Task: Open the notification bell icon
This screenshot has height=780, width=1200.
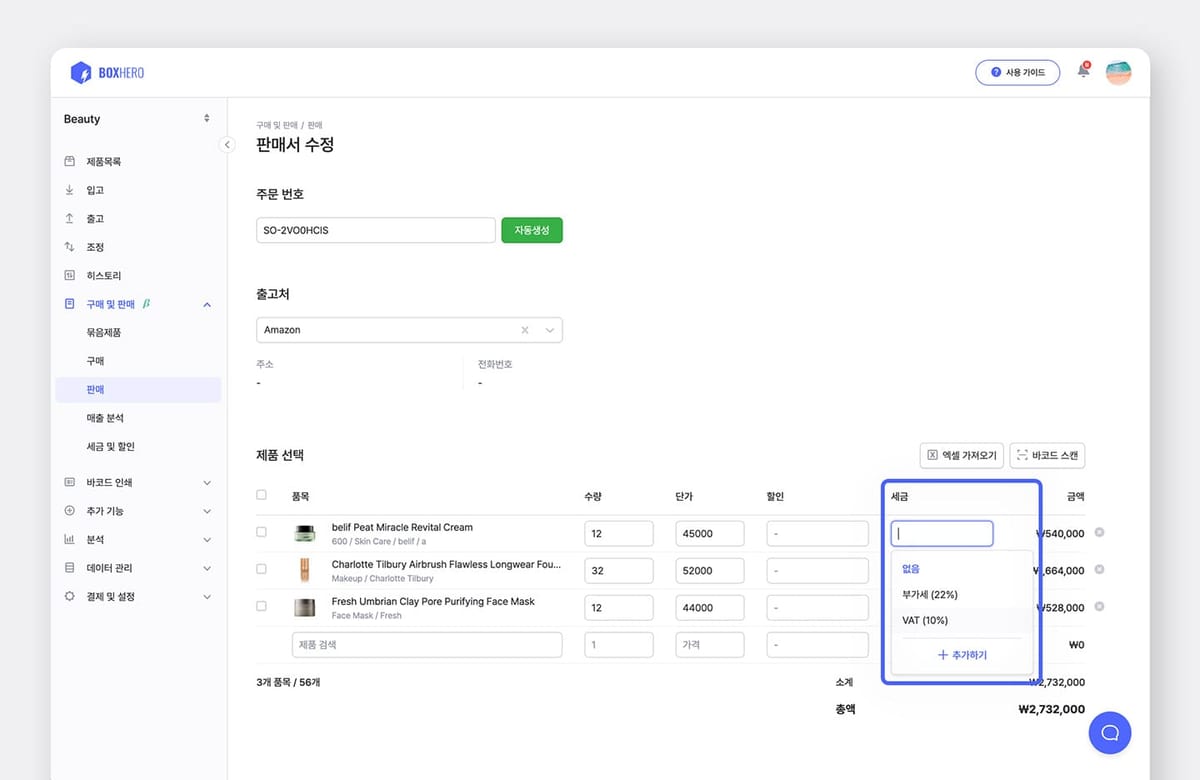Action: 1082,71
